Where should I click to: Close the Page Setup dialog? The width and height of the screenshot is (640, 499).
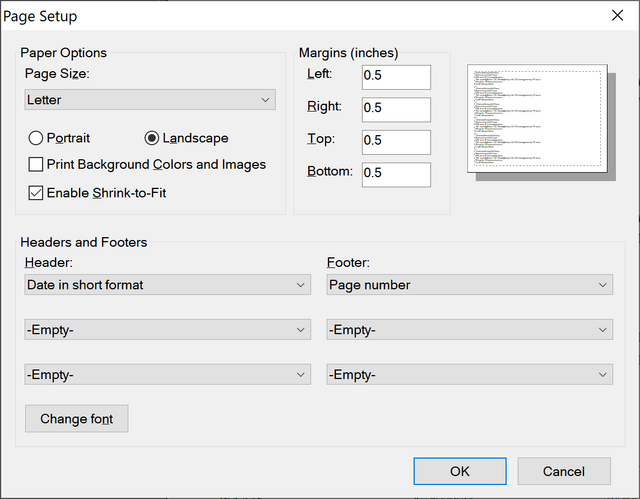615,16
